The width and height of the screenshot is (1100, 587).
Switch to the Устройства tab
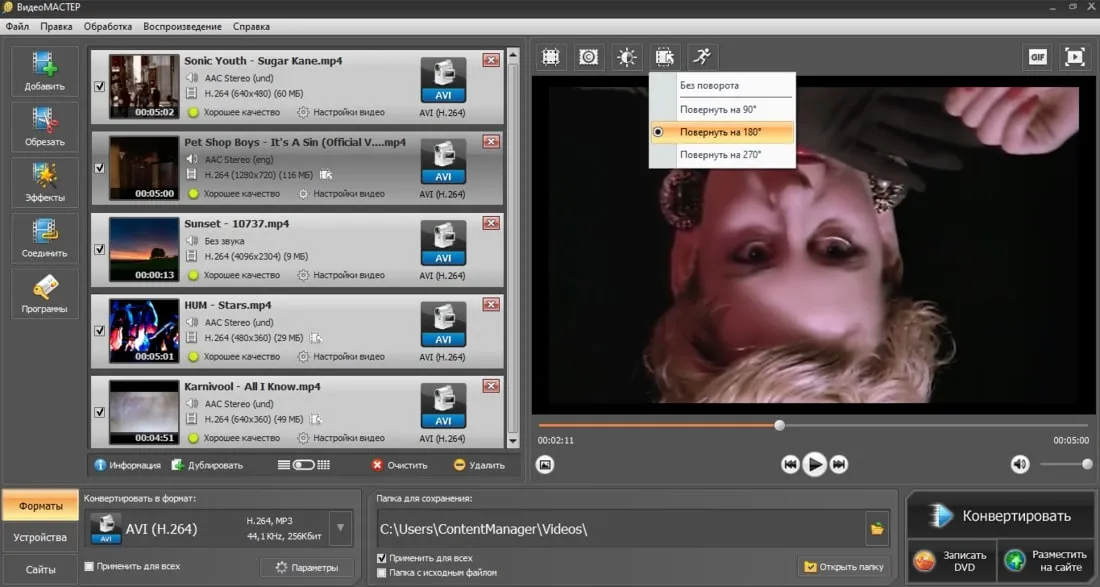coord(40,538)
